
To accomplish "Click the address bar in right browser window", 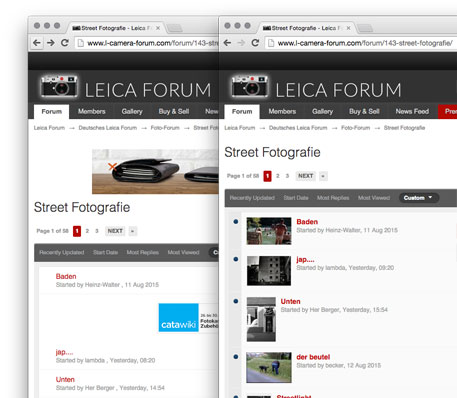I will pos(362,43).
